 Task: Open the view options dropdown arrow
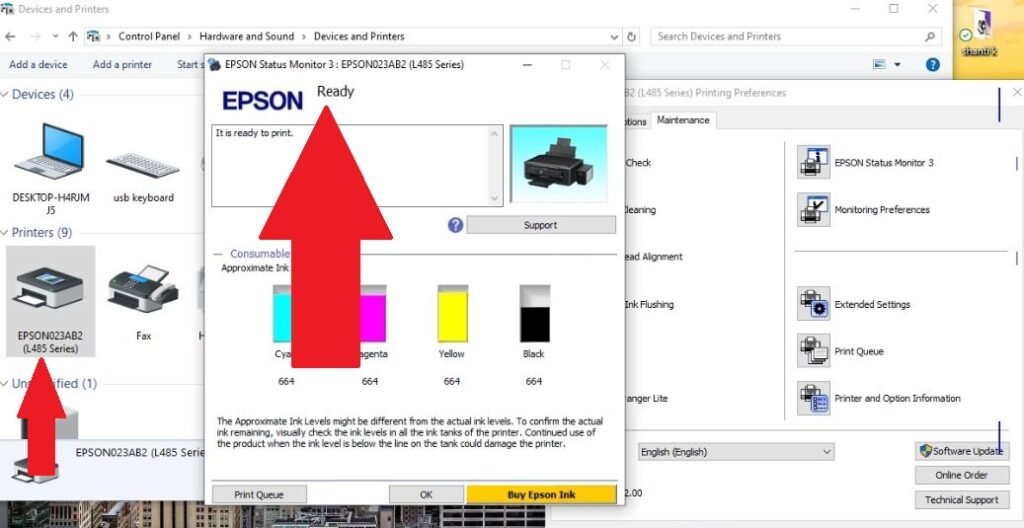tap(897, 64)
